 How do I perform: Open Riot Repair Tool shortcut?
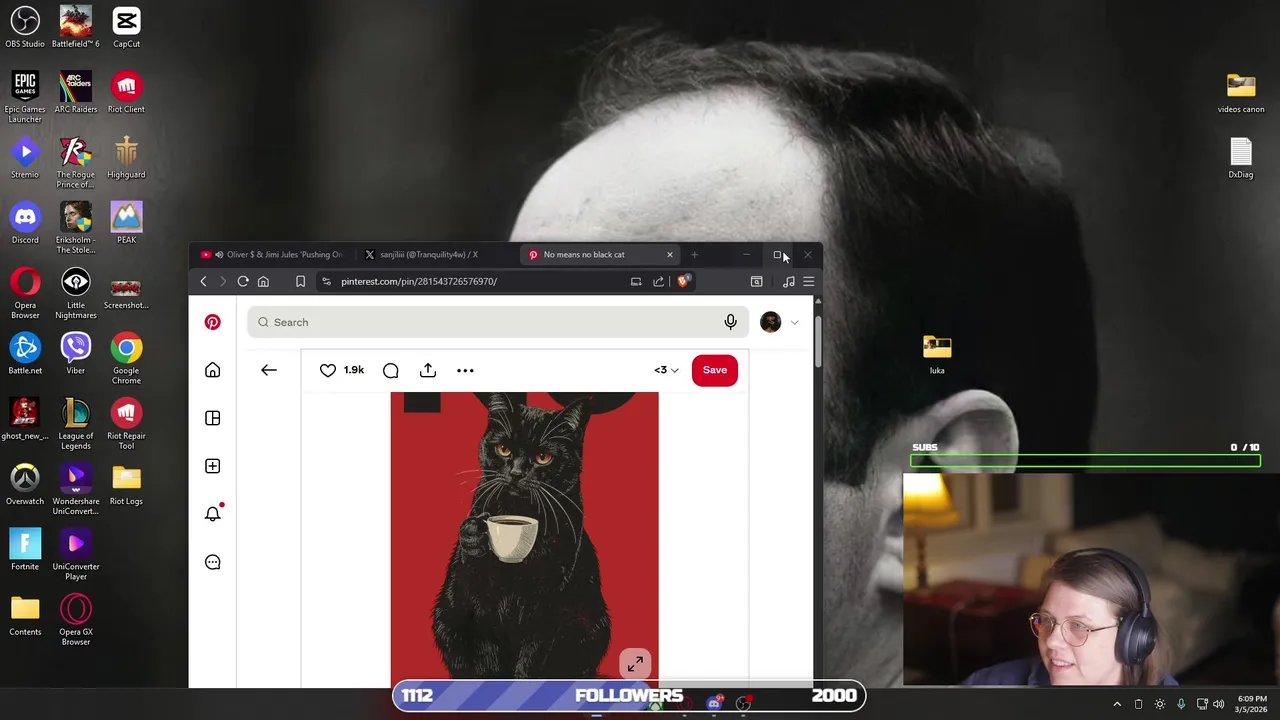[x=126, y=423]
